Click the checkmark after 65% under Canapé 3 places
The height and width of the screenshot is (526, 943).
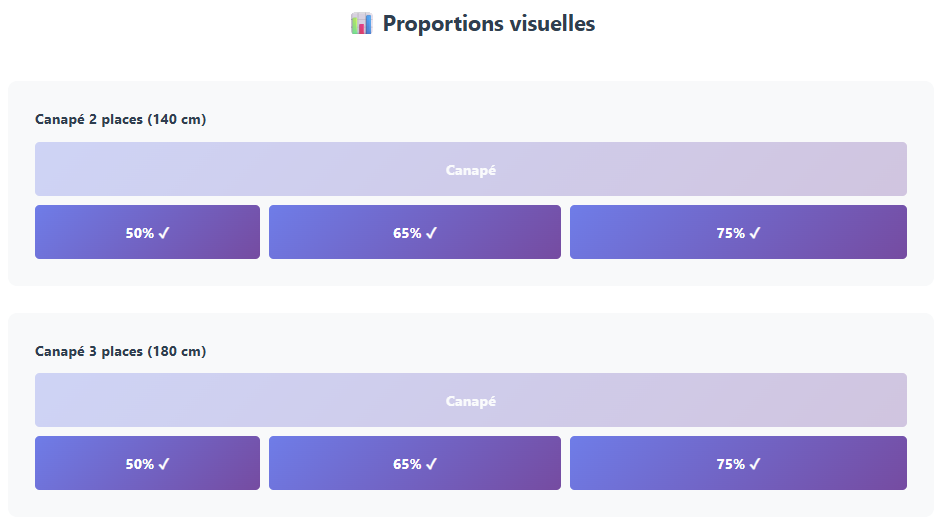[432, 464]
